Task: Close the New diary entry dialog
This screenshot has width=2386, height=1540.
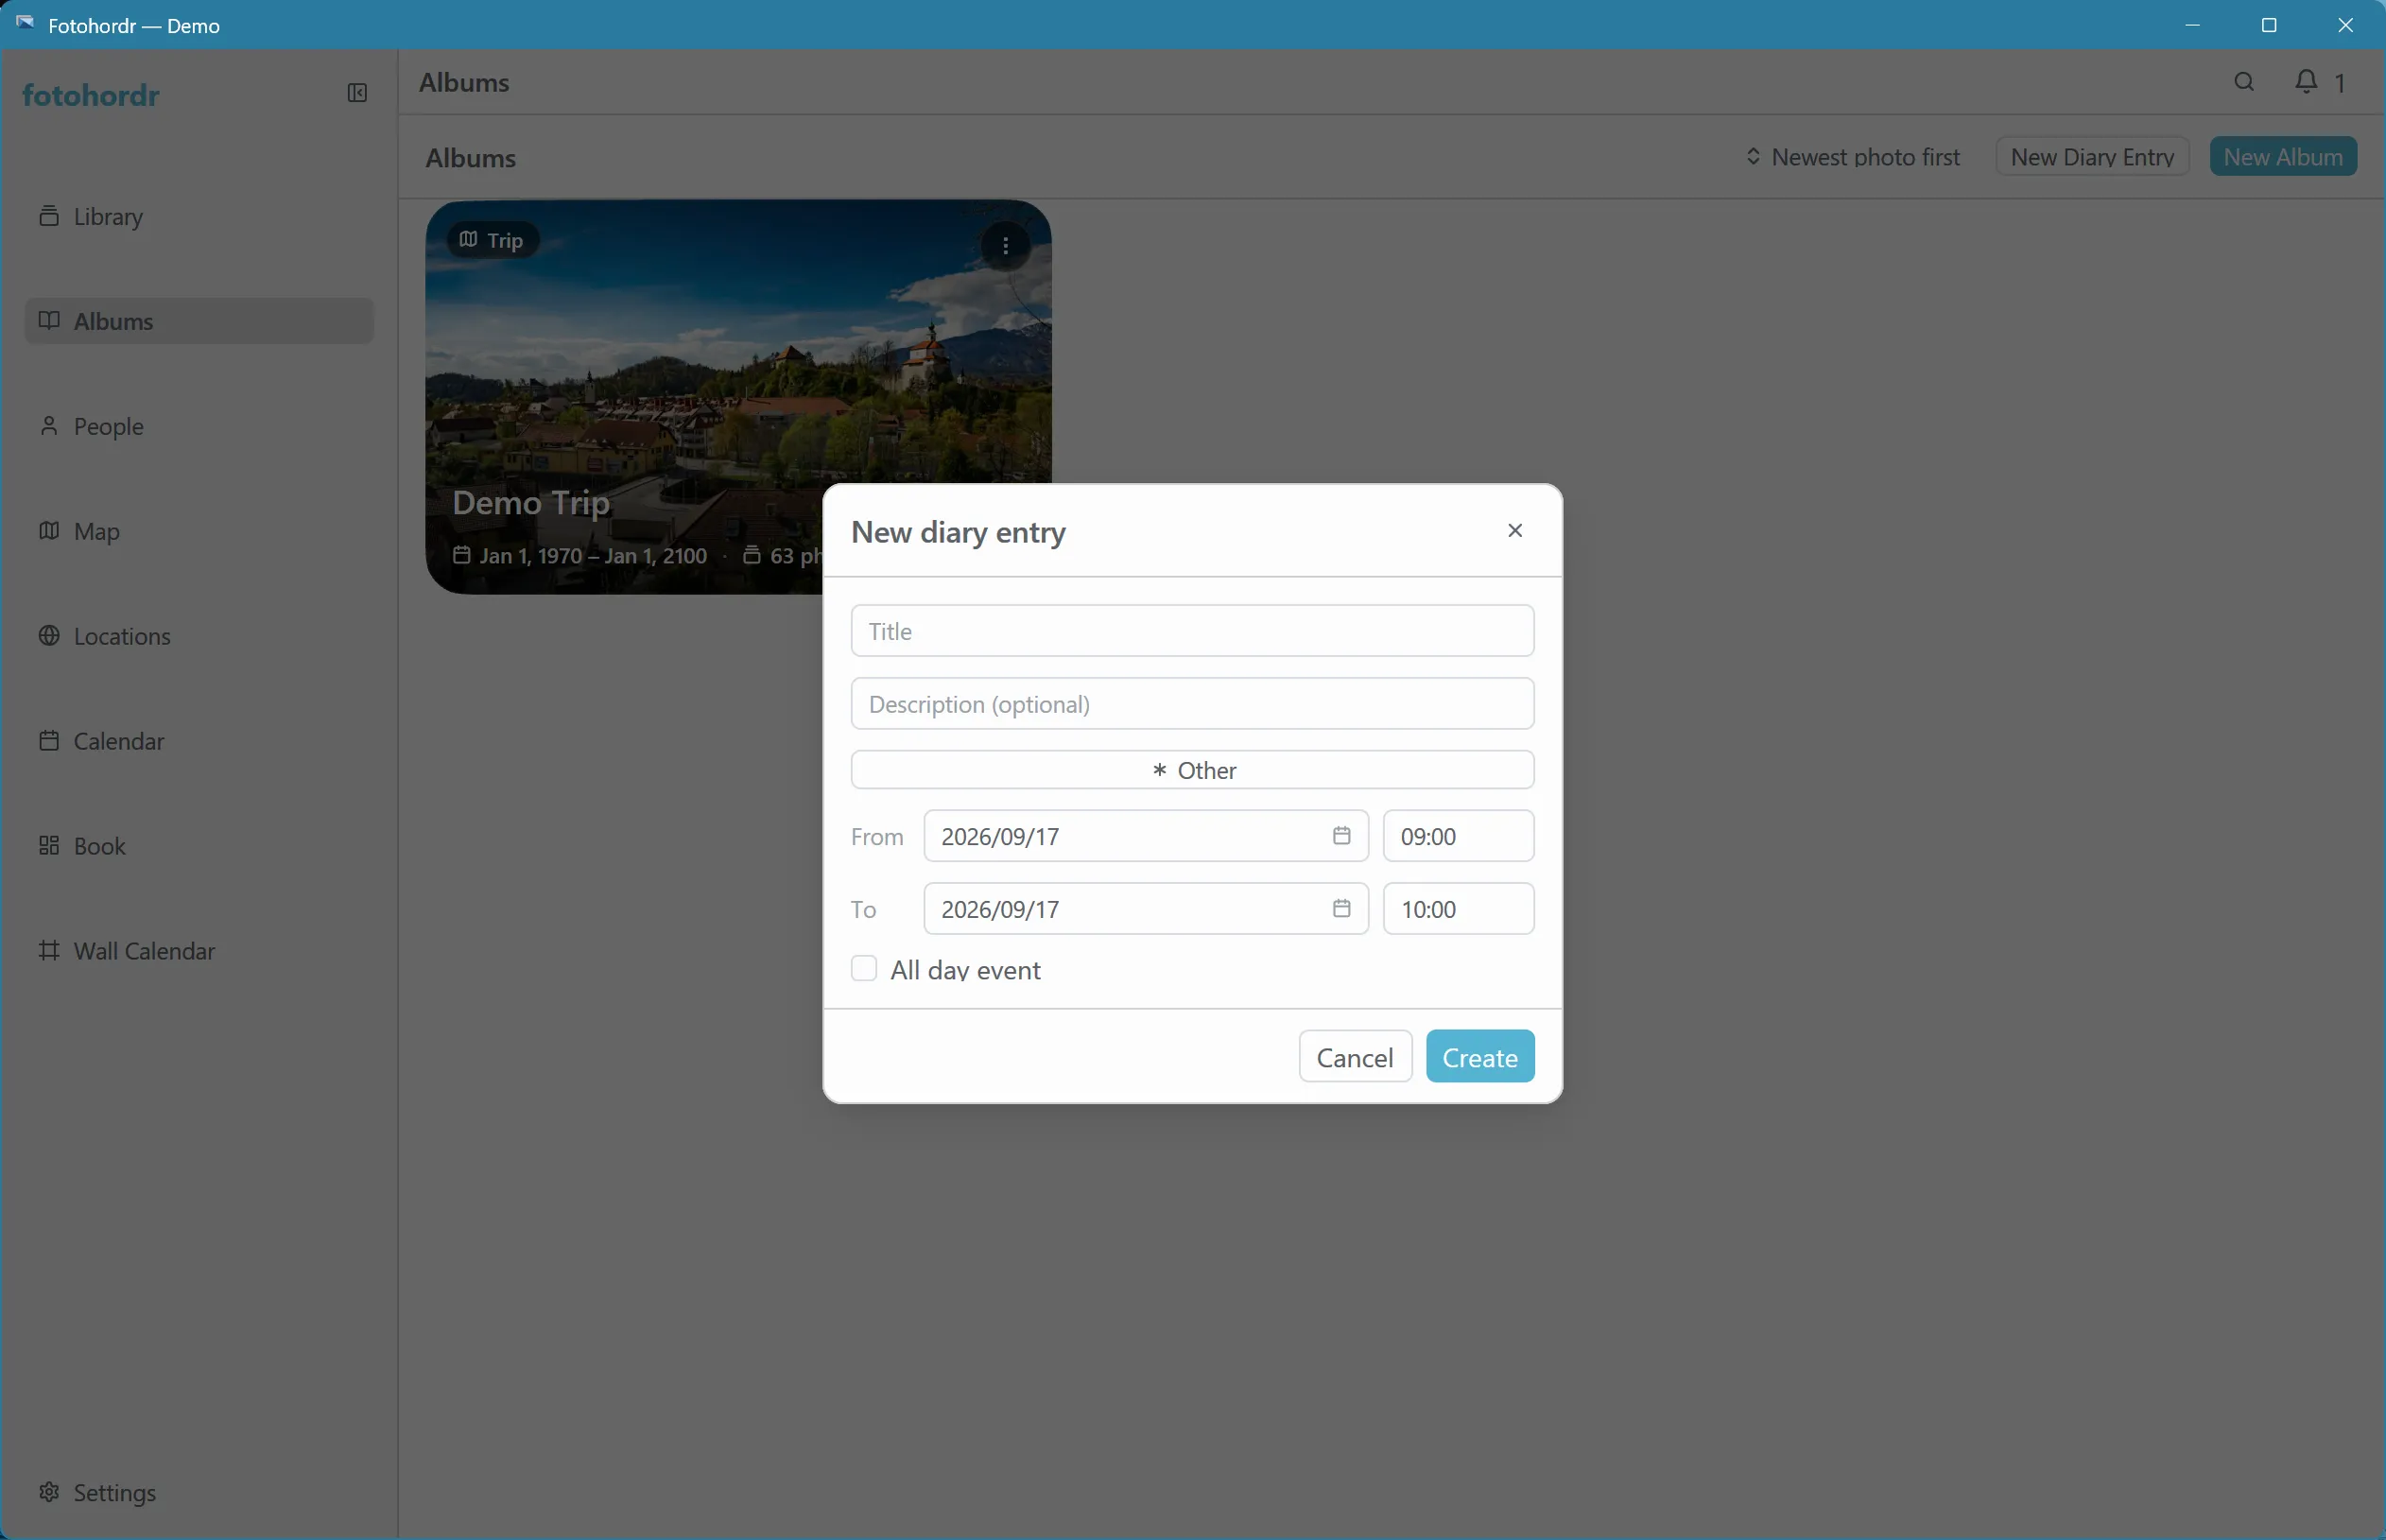Action: [1515, 530]
